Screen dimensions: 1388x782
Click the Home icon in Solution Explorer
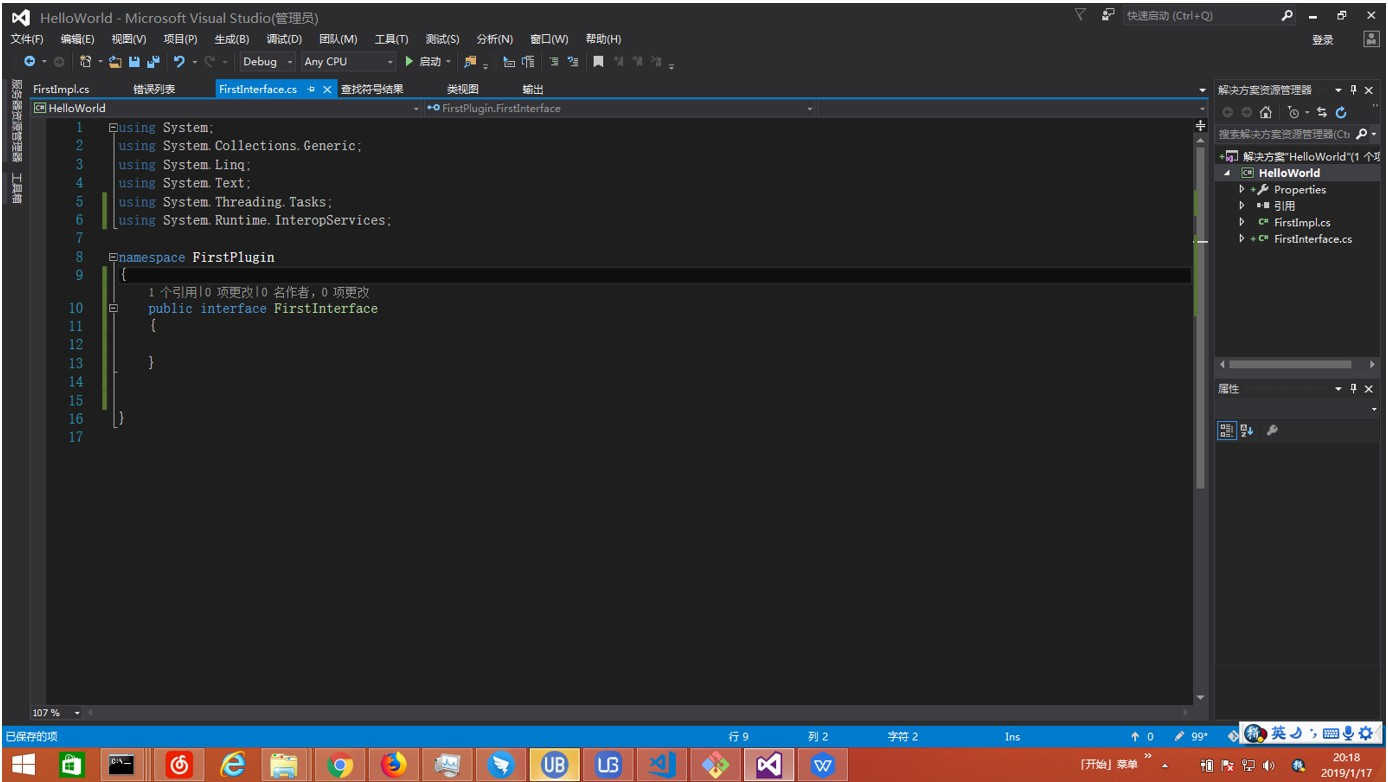tap(1265, 112)
